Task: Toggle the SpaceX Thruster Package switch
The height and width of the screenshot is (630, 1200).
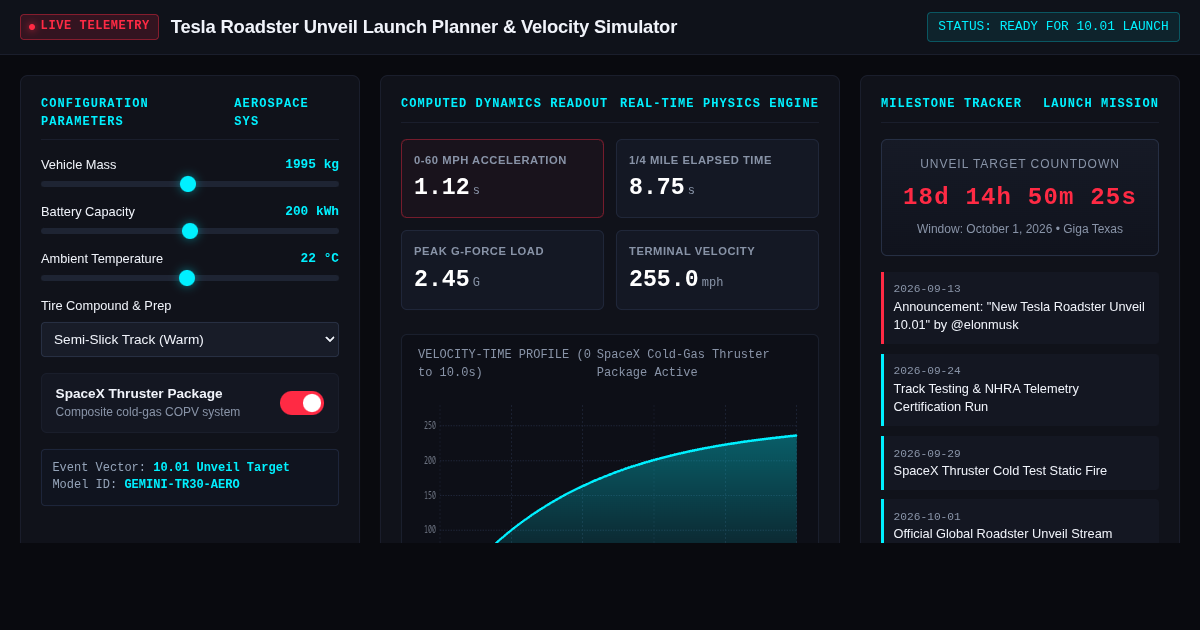Action: [302, 403]
